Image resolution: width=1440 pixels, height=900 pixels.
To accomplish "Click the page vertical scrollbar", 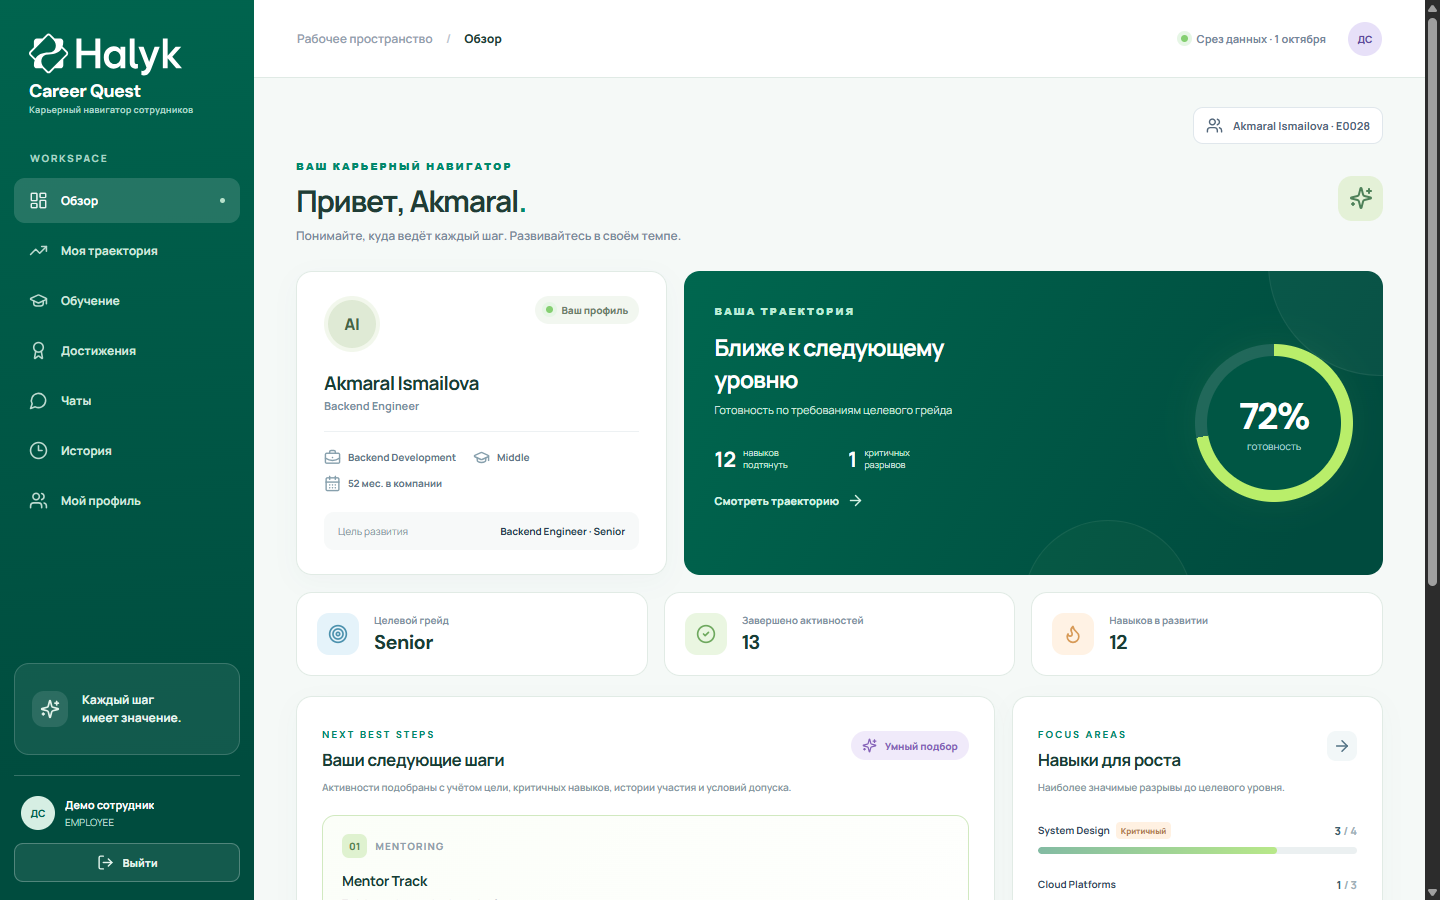I will (1432, 300).
